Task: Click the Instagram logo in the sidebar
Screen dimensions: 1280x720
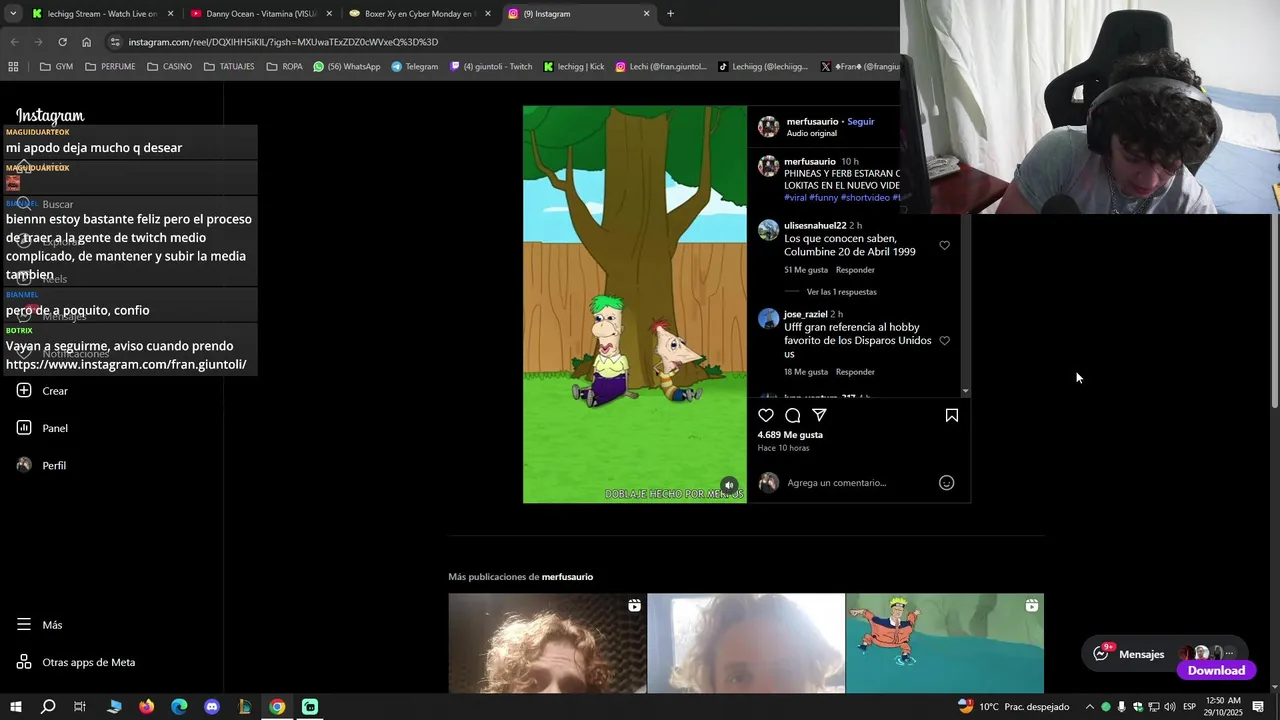Action: click(x=50, y=116)
